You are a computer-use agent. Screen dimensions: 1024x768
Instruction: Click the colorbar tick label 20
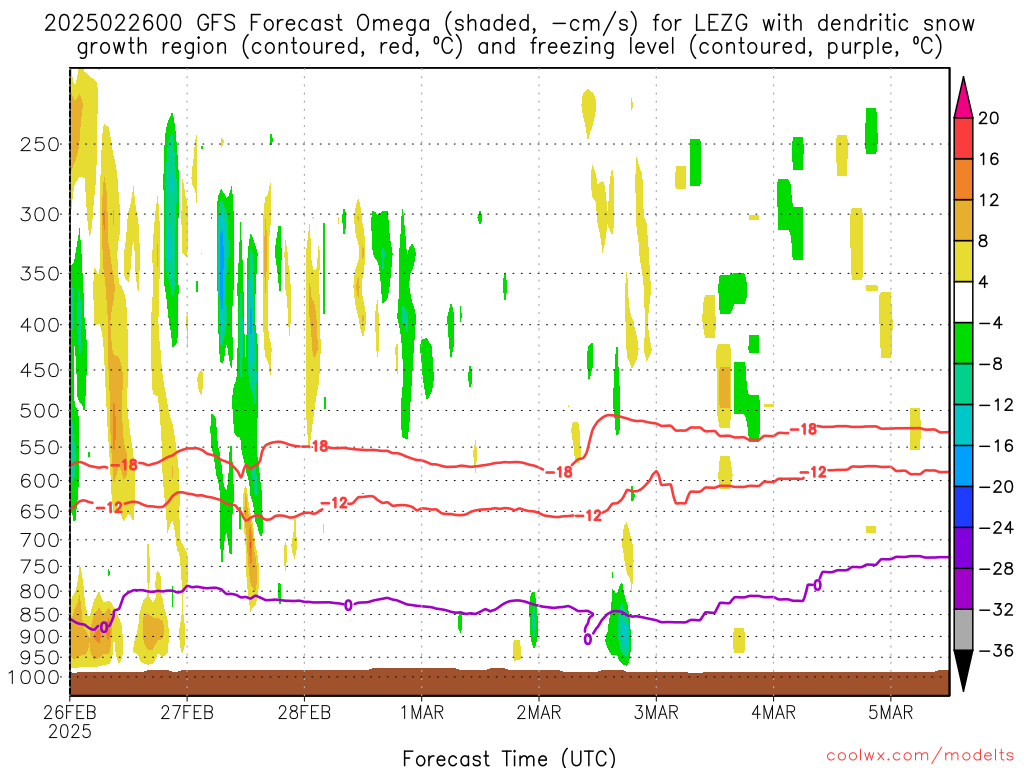click(x=989, y=118)
